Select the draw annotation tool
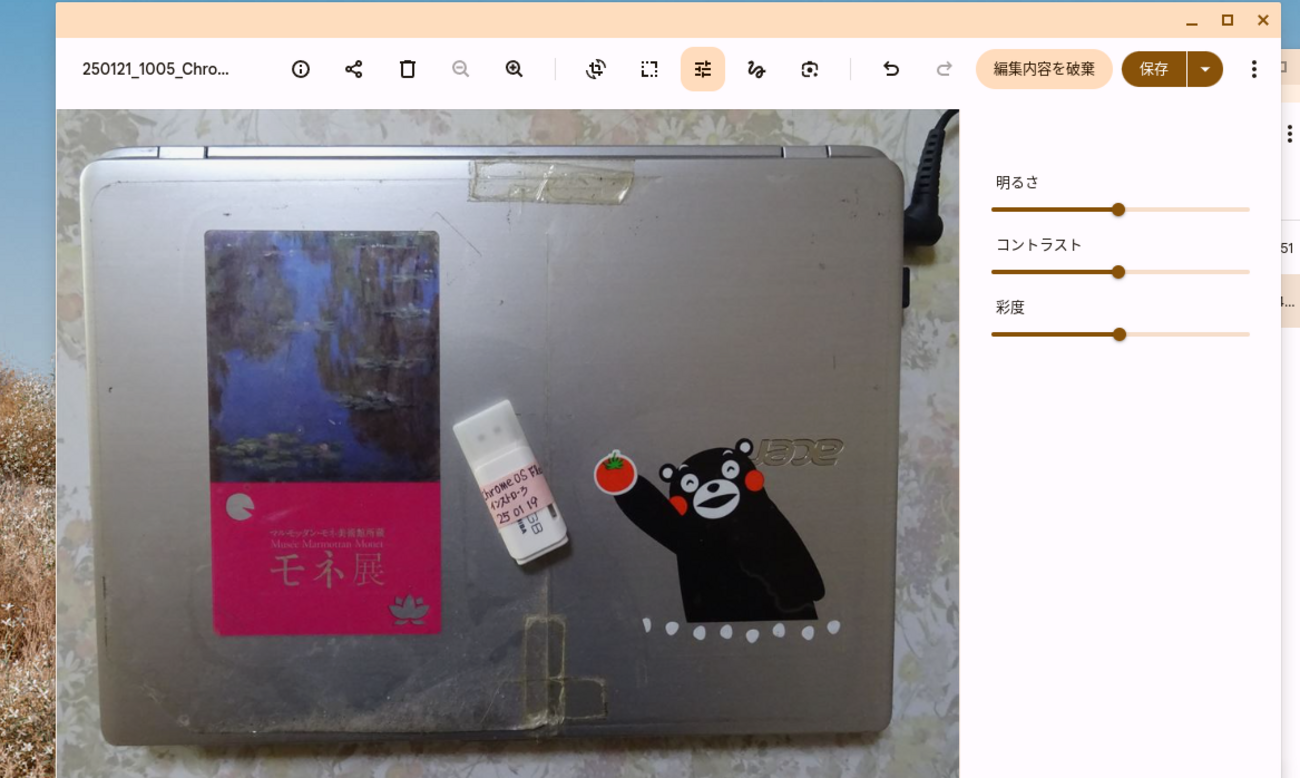This screenshot has width=1300, height=778. coord(756,69)
